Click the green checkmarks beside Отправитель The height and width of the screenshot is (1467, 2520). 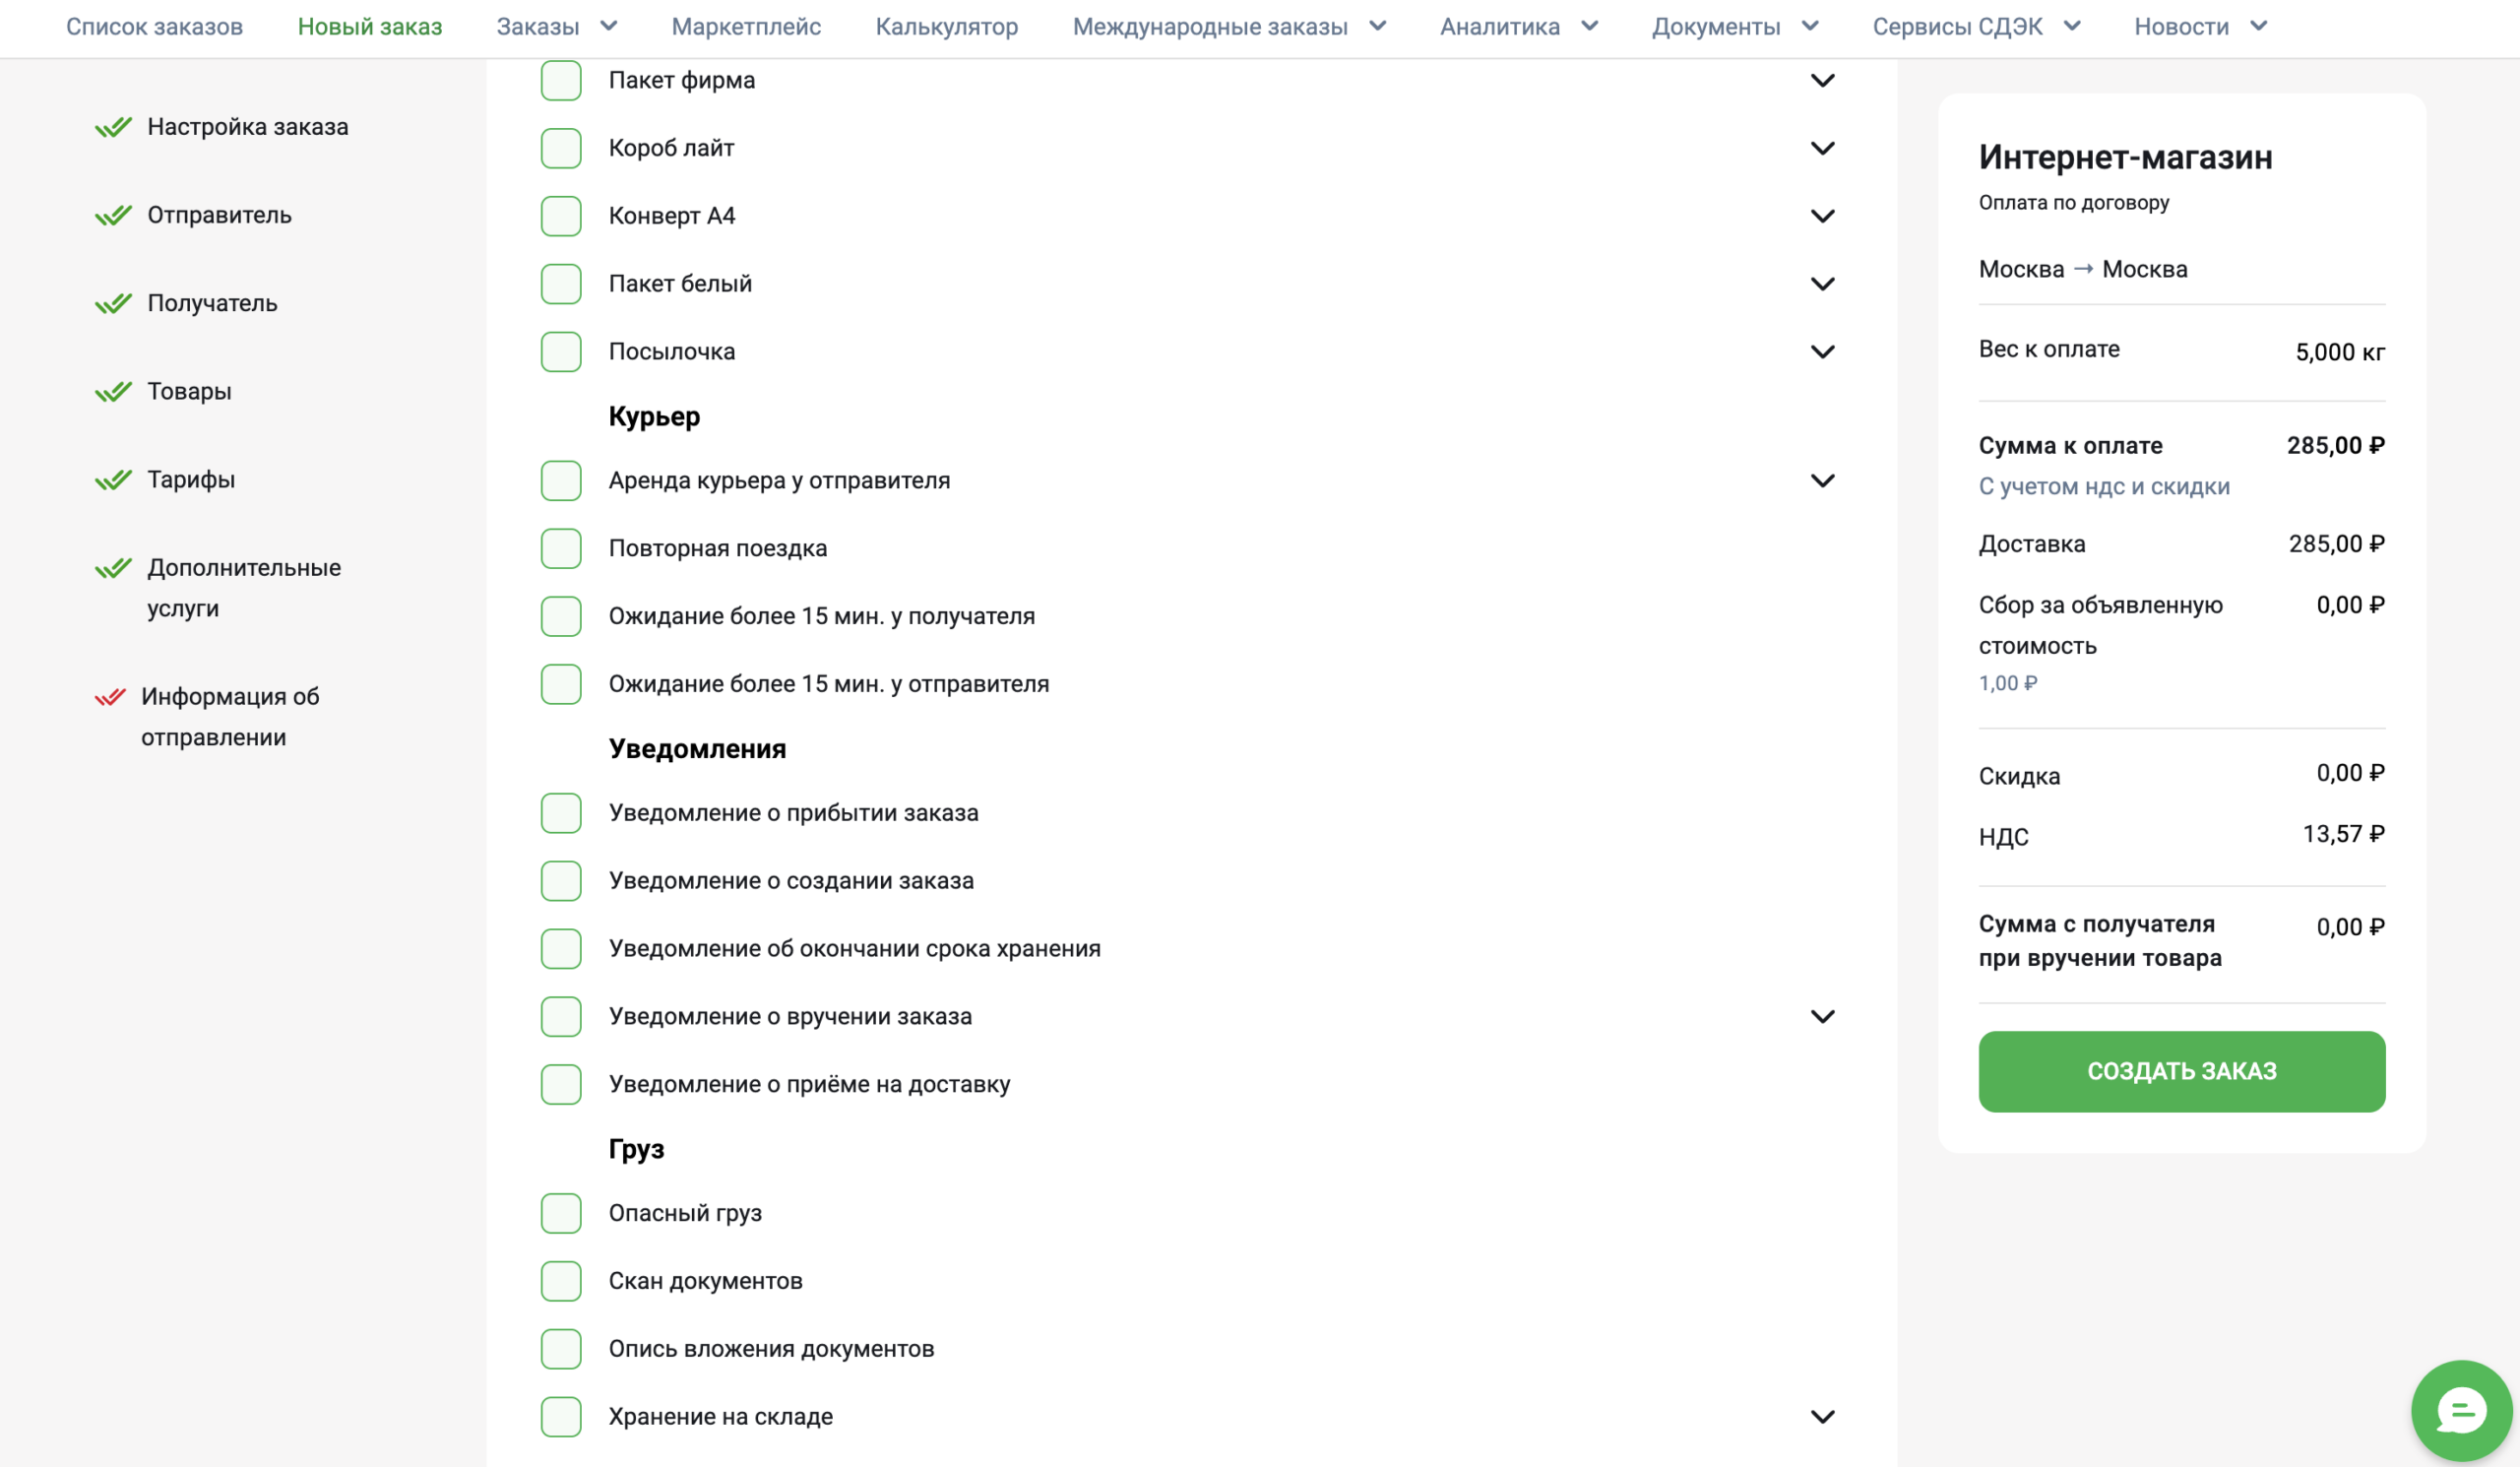pos(113,215)
